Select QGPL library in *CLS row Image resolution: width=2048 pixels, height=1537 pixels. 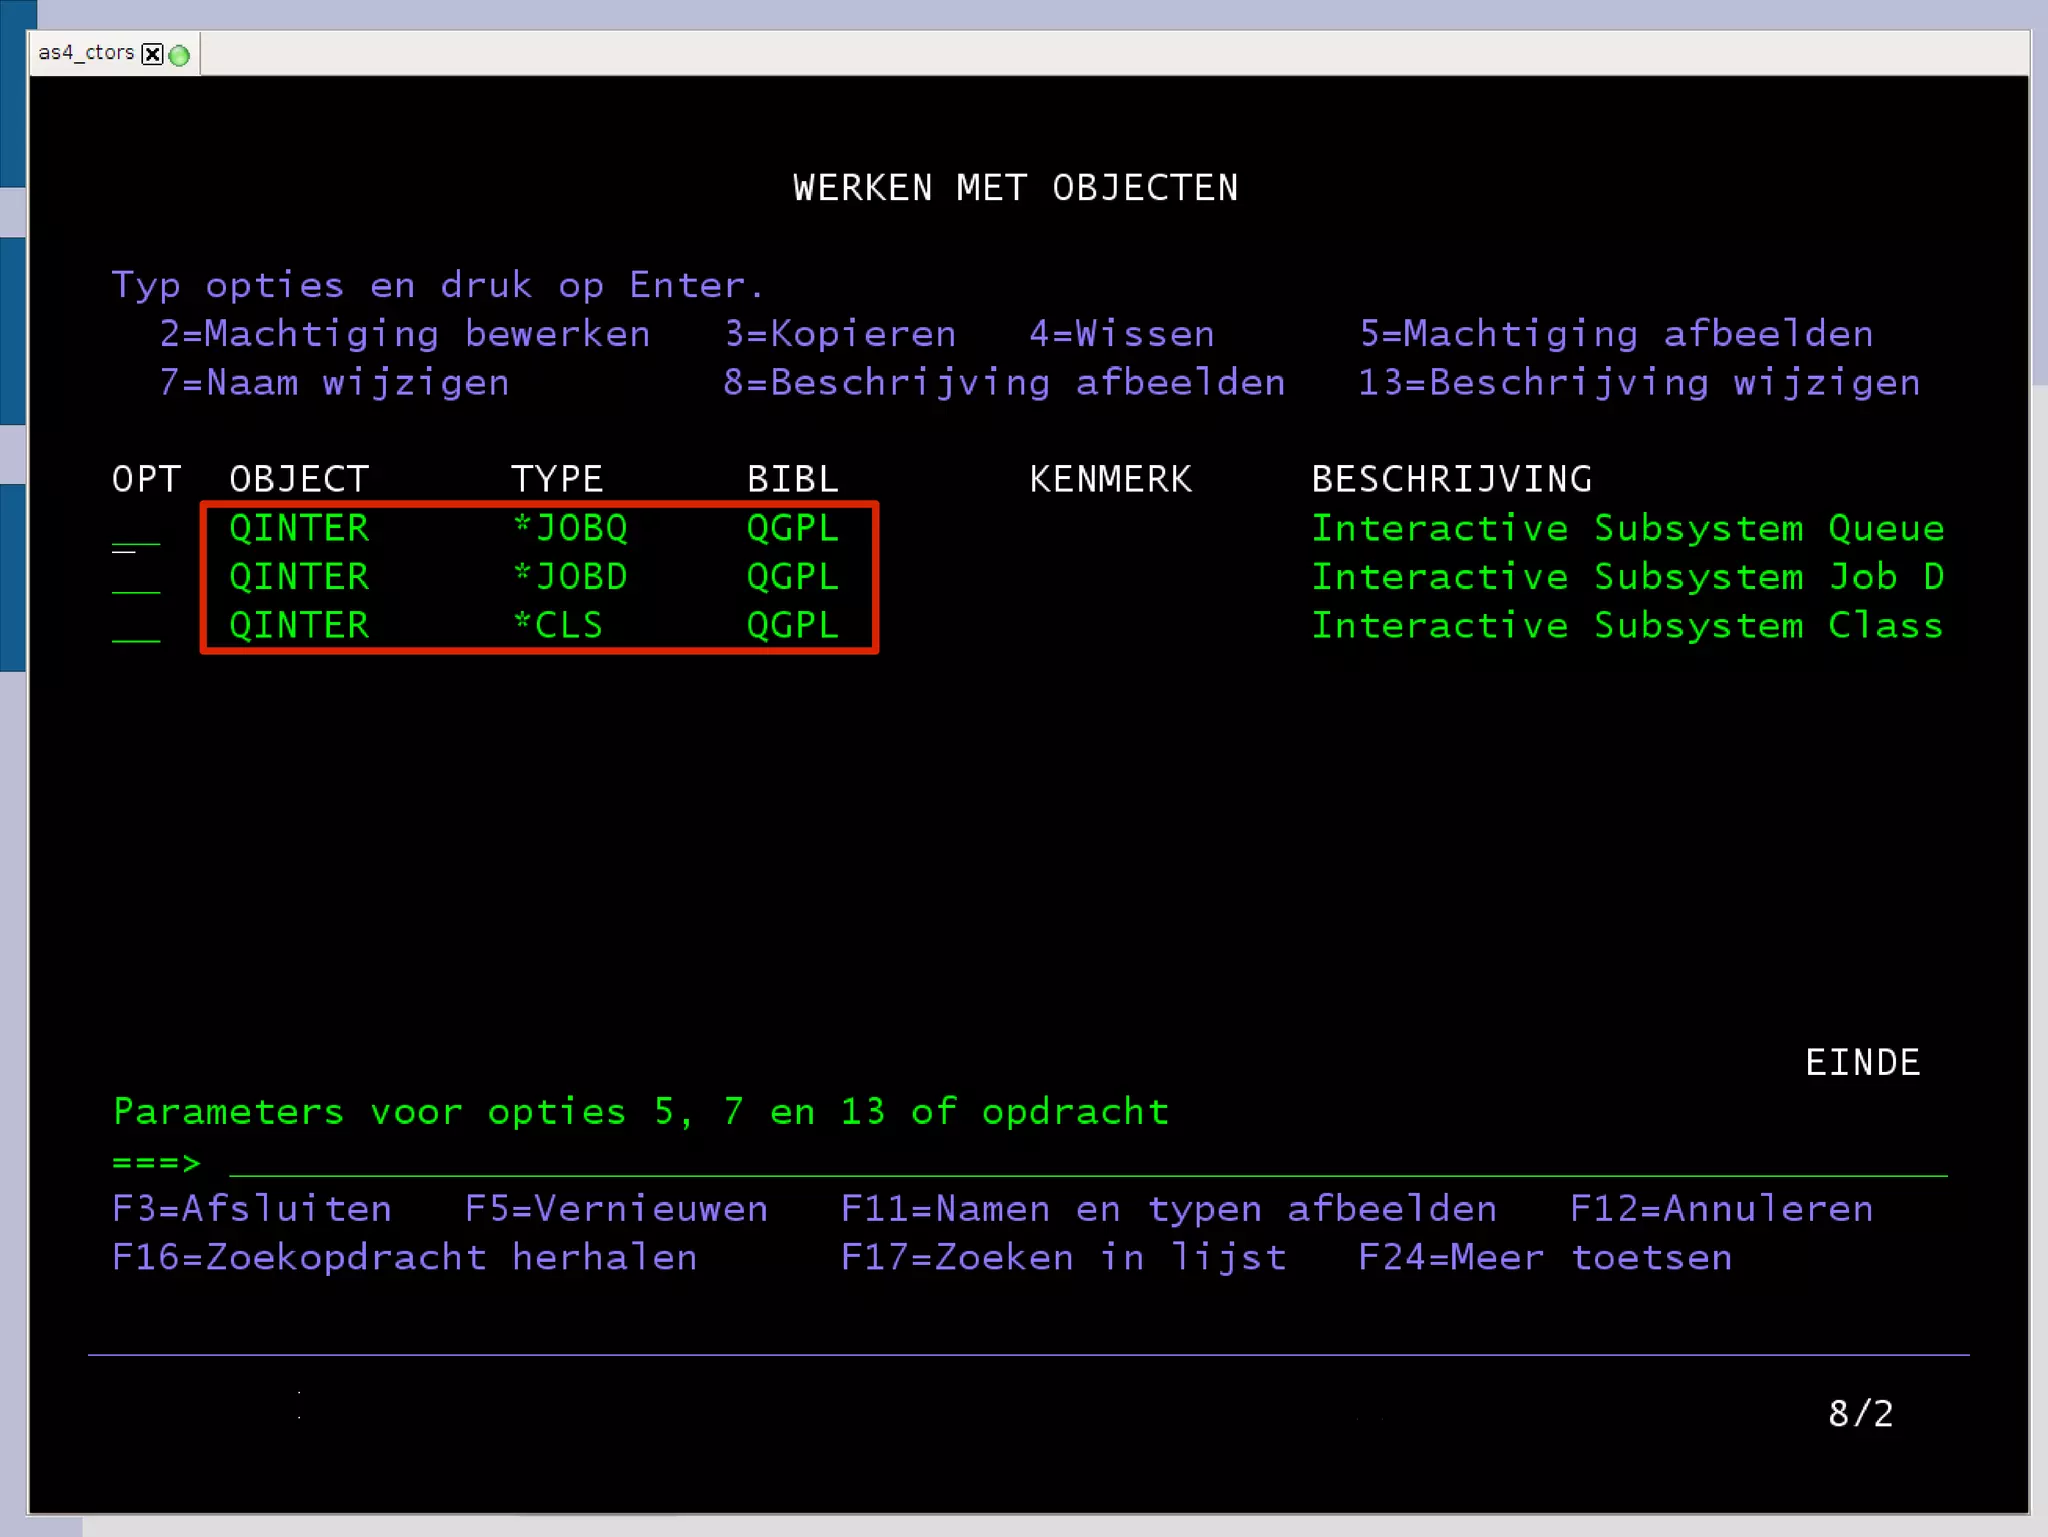792,626
